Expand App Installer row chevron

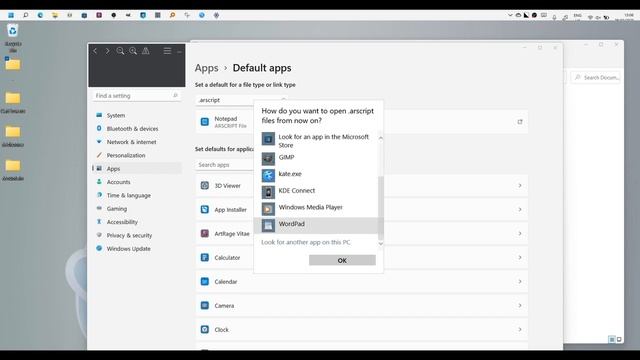point(520,209)
